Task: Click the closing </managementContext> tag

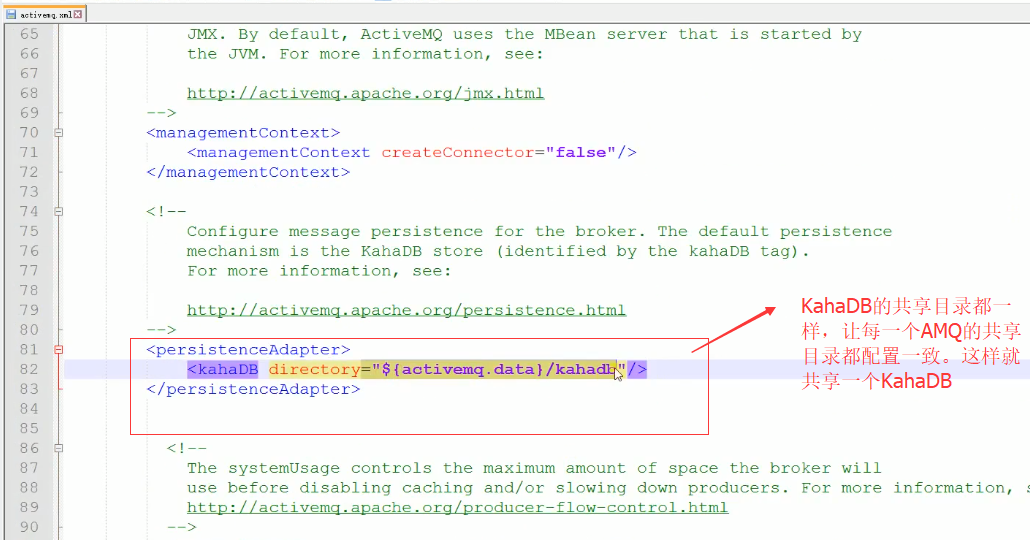Action: coord(248,172)
